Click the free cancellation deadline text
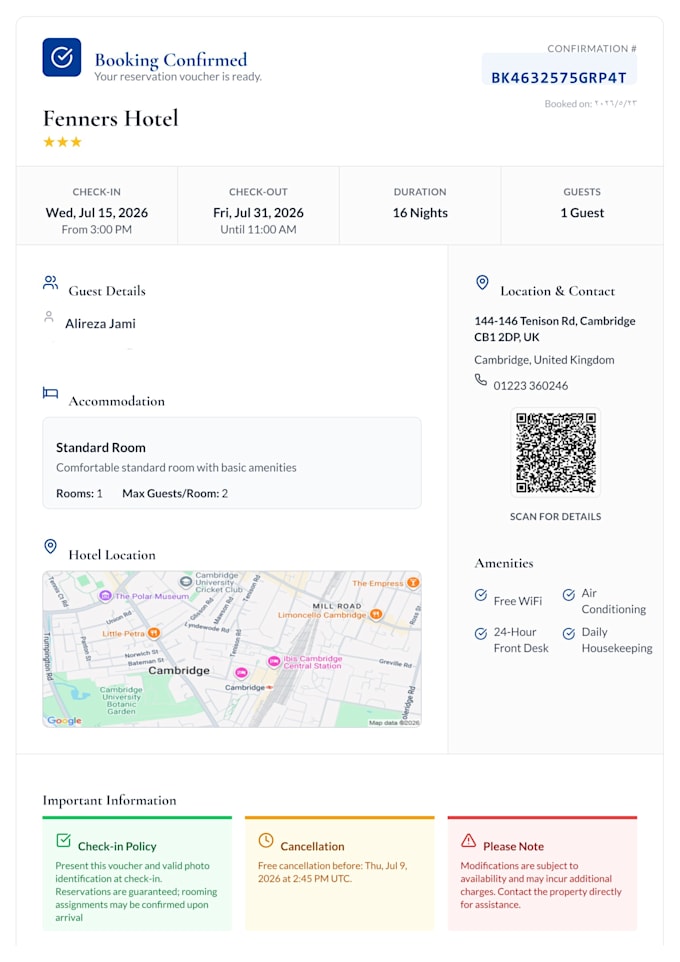The image size is (680, 962). point(332,872)
